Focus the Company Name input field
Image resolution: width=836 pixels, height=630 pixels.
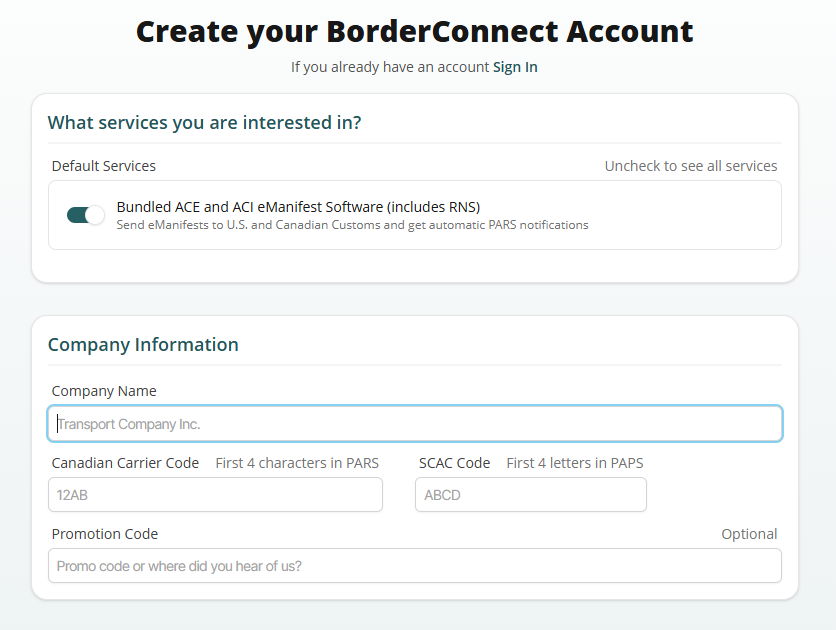click(x=415, y=424)
